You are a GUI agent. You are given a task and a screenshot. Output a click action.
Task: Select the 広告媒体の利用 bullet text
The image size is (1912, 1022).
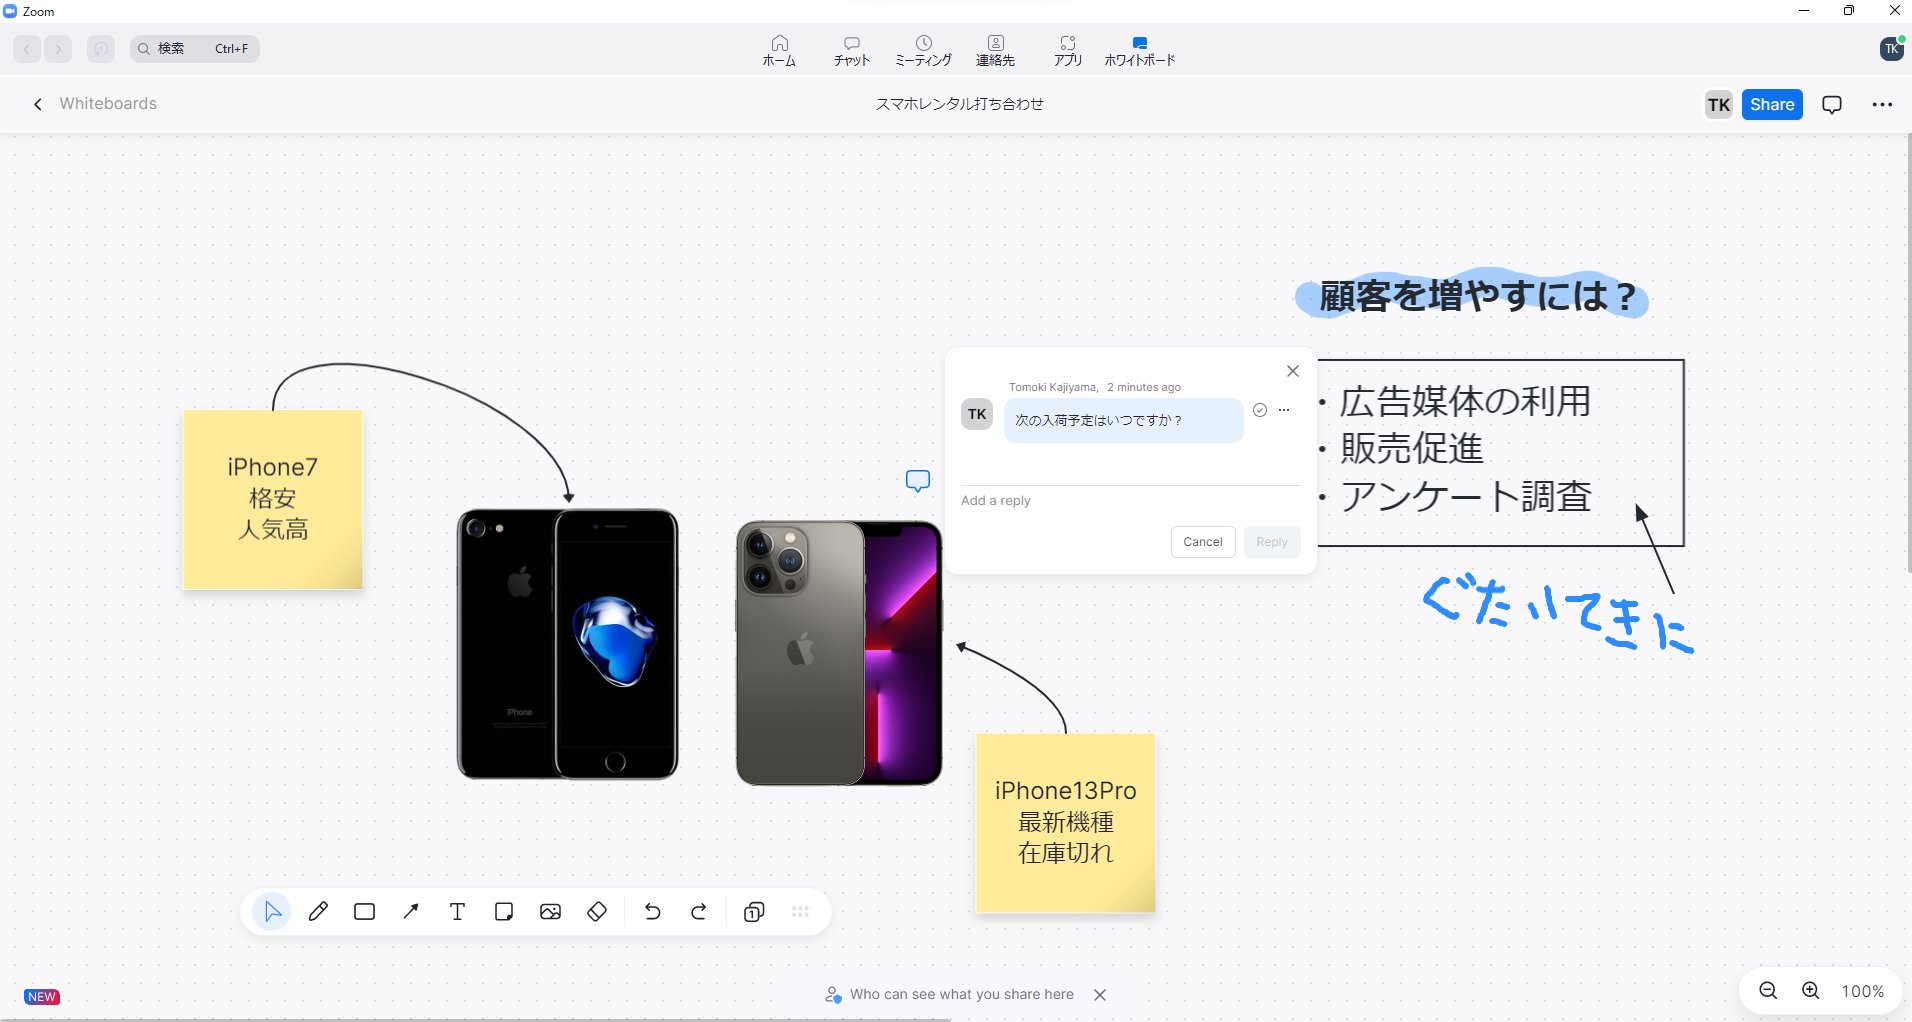[x=1465, y=401]
